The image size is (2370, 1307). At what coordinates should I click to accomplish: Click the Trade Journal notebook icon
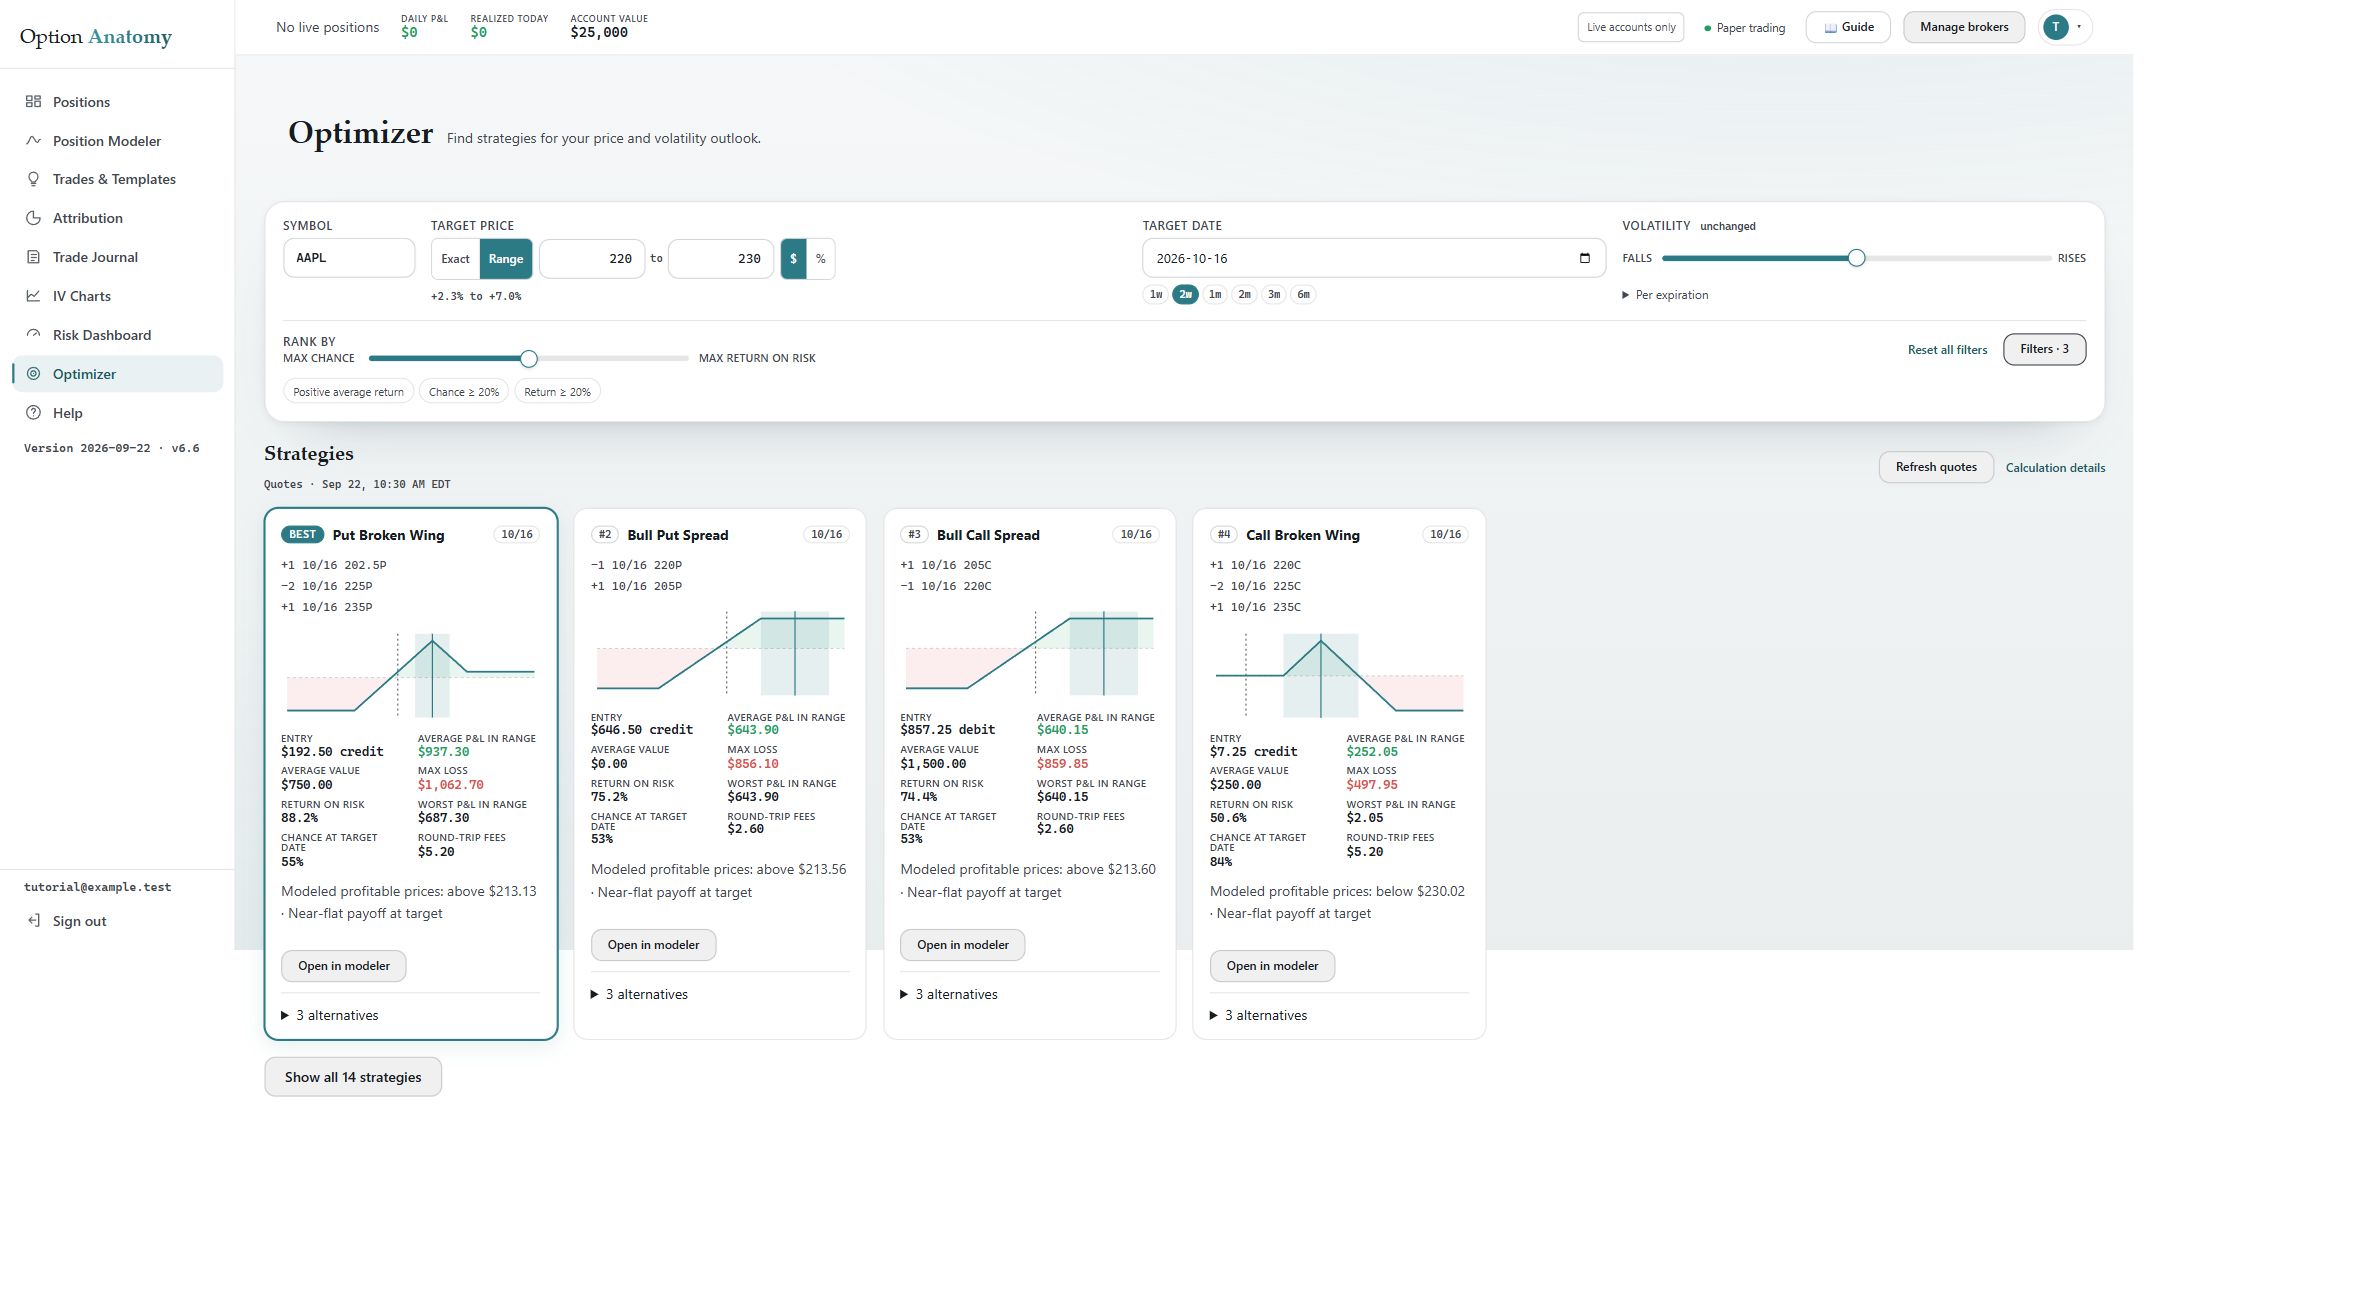click(33, 257)
